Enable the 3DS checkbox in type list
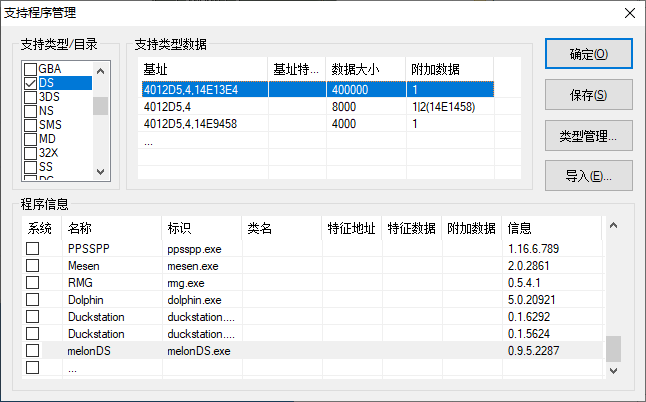 [31, 97]
